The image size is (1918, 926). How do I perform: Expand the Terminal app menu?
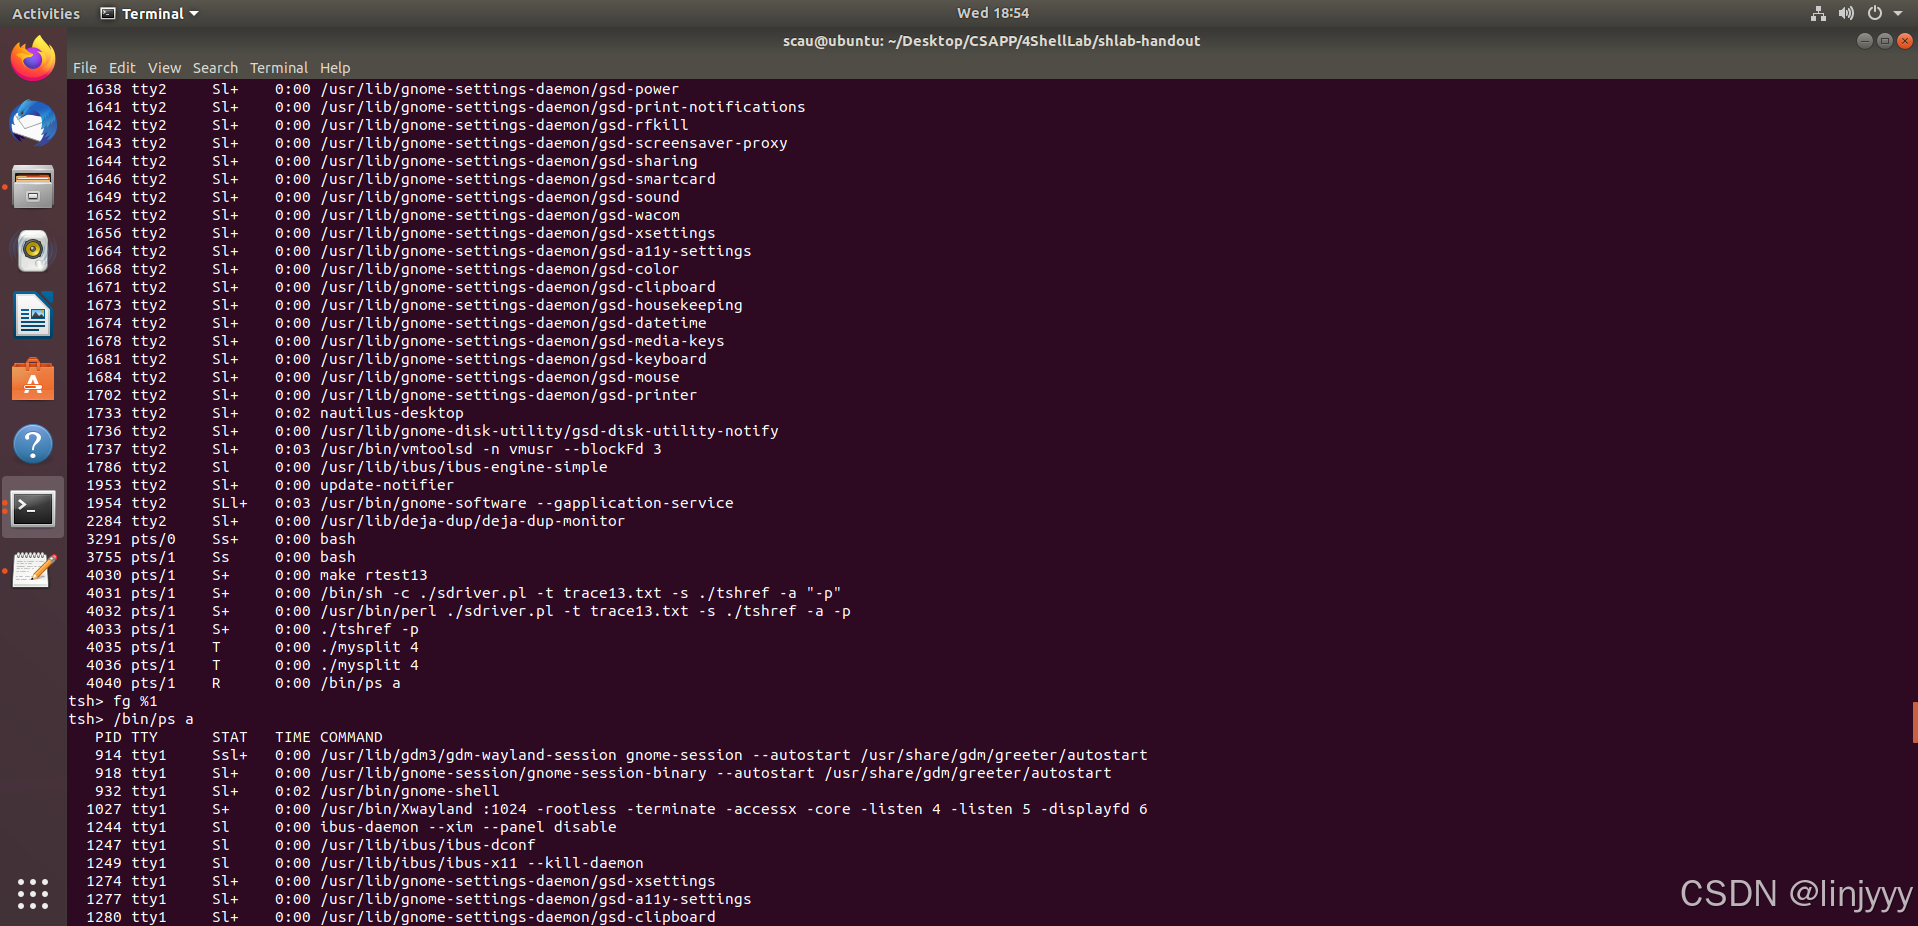tap(150, 13)
